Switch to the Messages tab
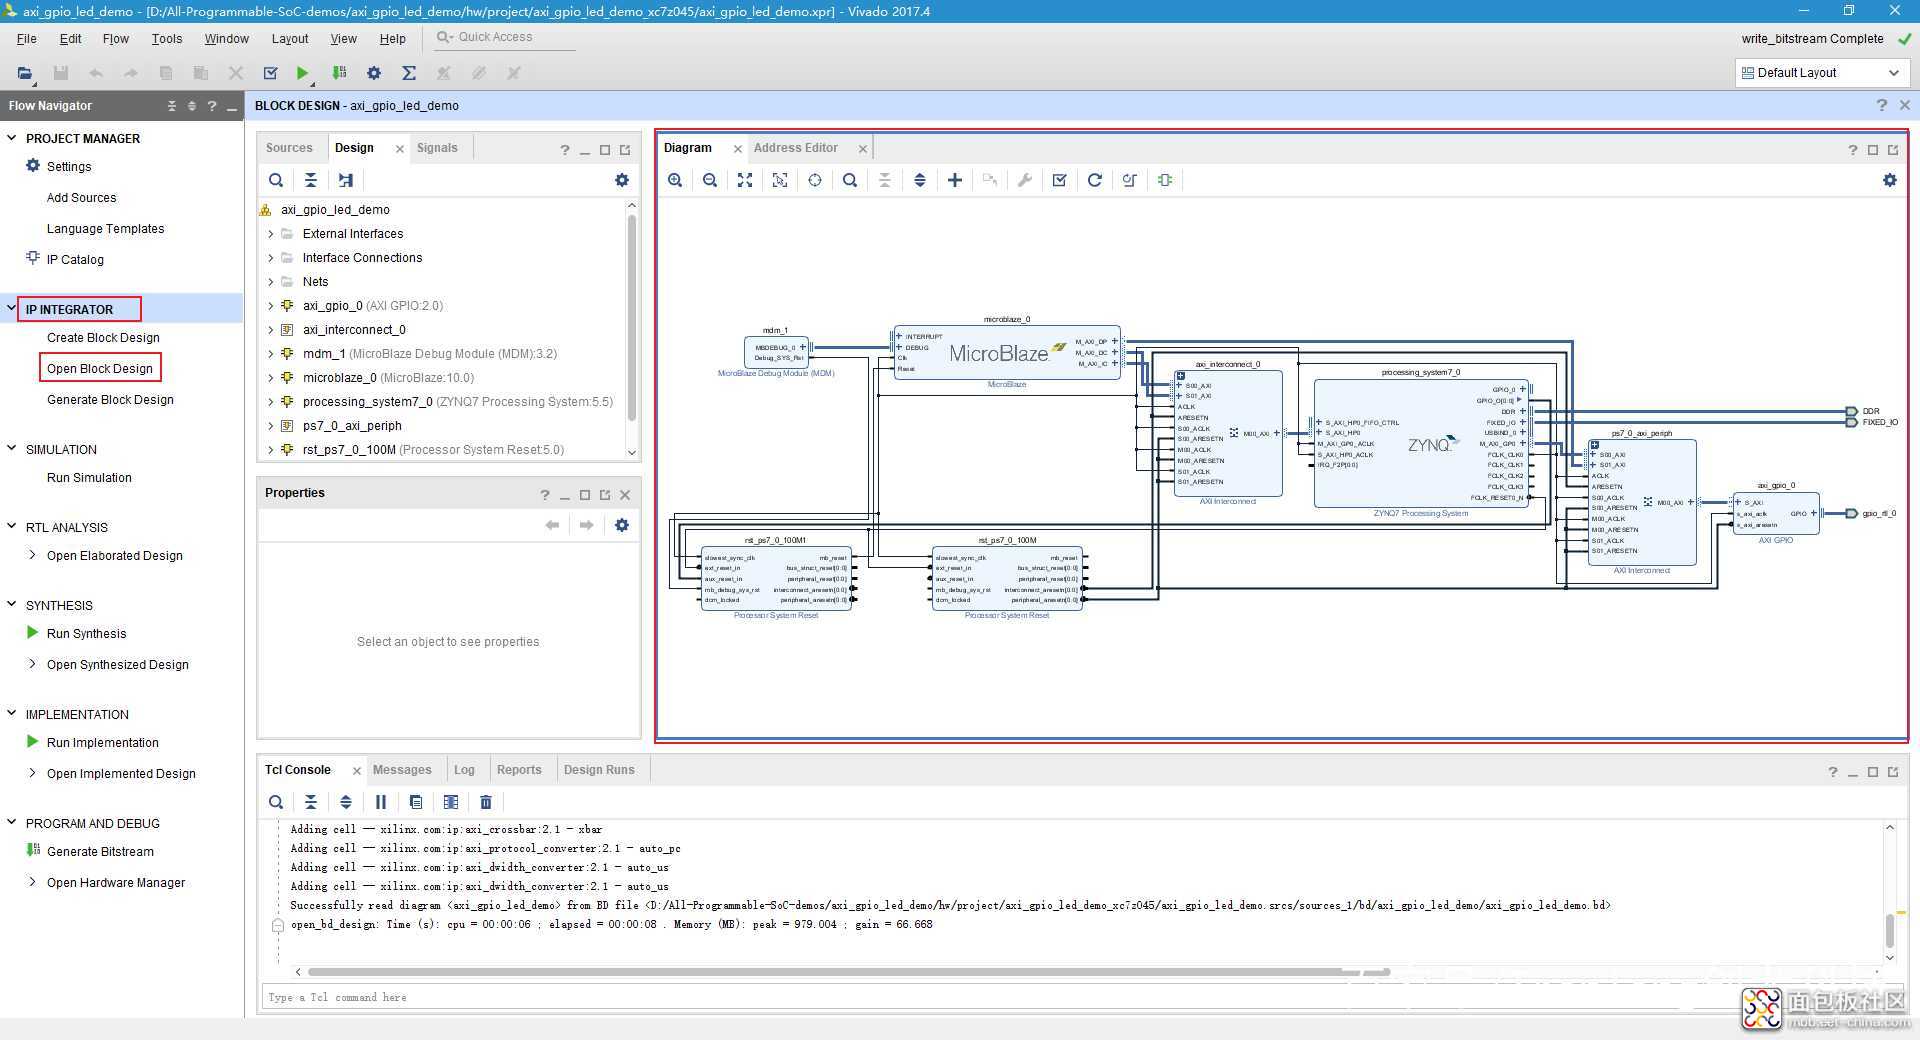The image size is (1920, 1040). click(x=402, y=770)
